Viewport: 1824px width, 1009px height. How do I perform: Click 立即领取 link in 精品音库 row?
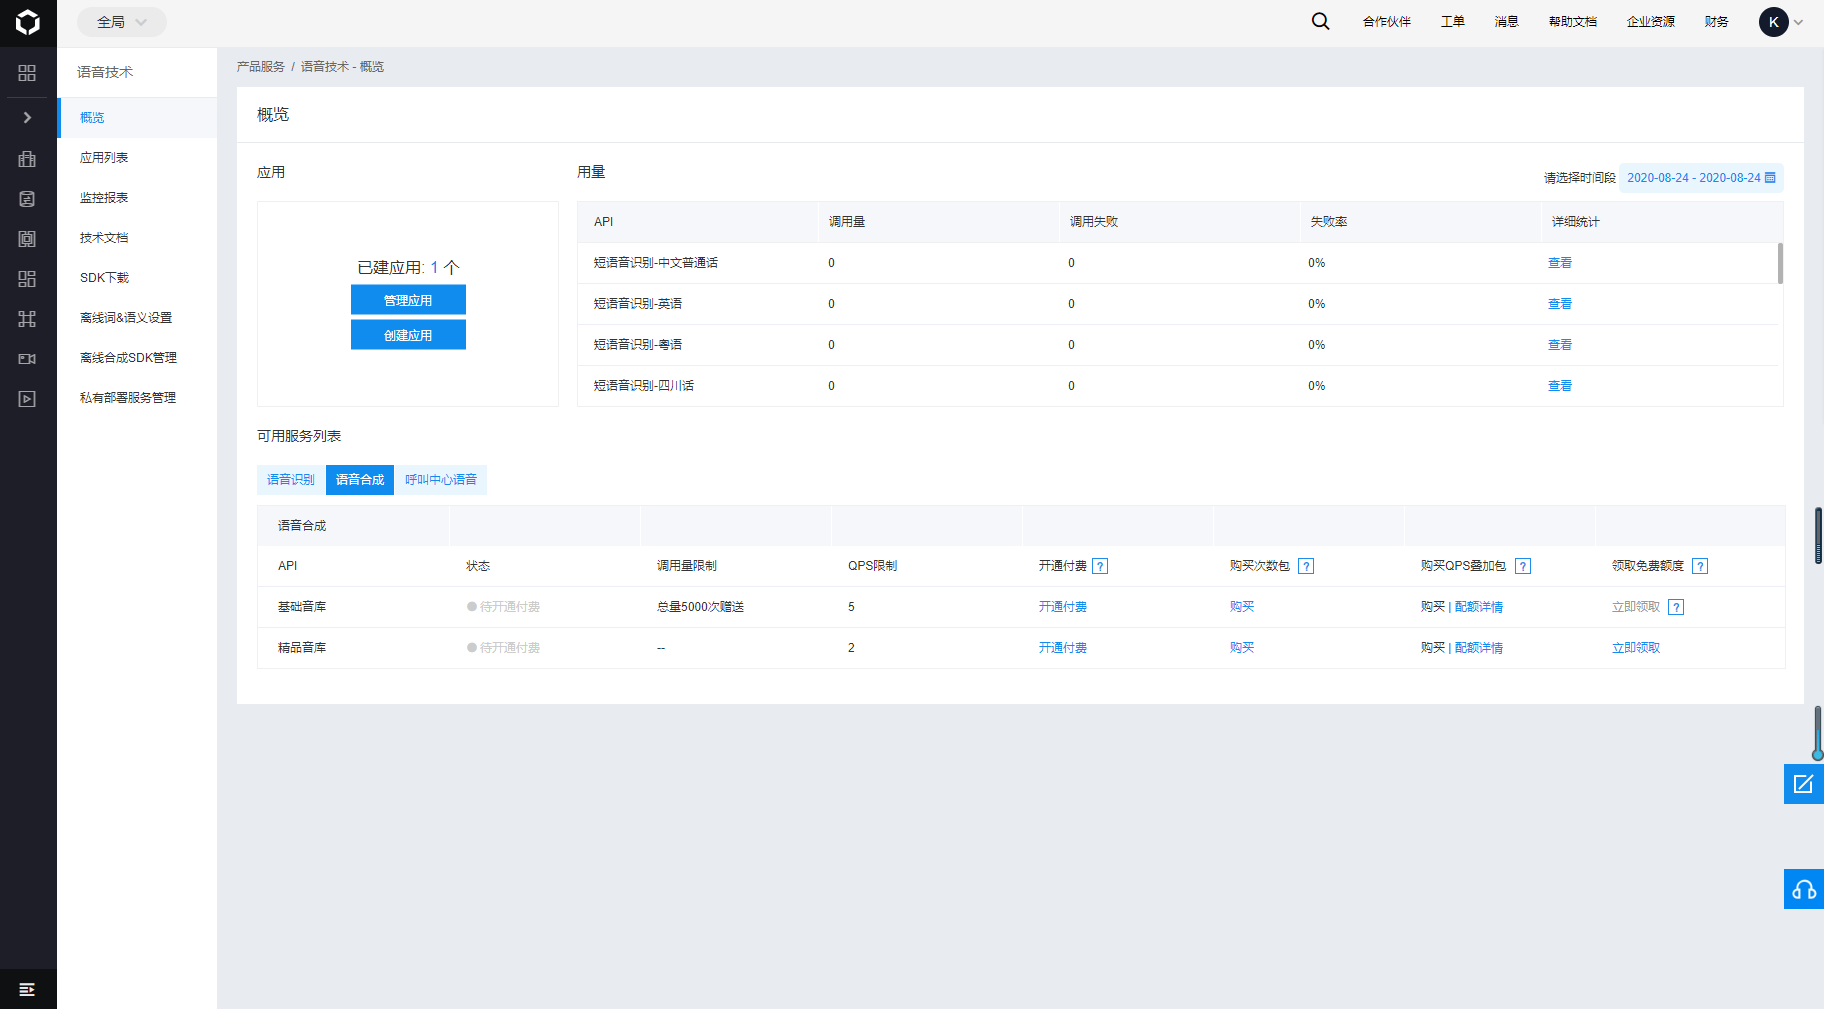tap(1636, 648)
